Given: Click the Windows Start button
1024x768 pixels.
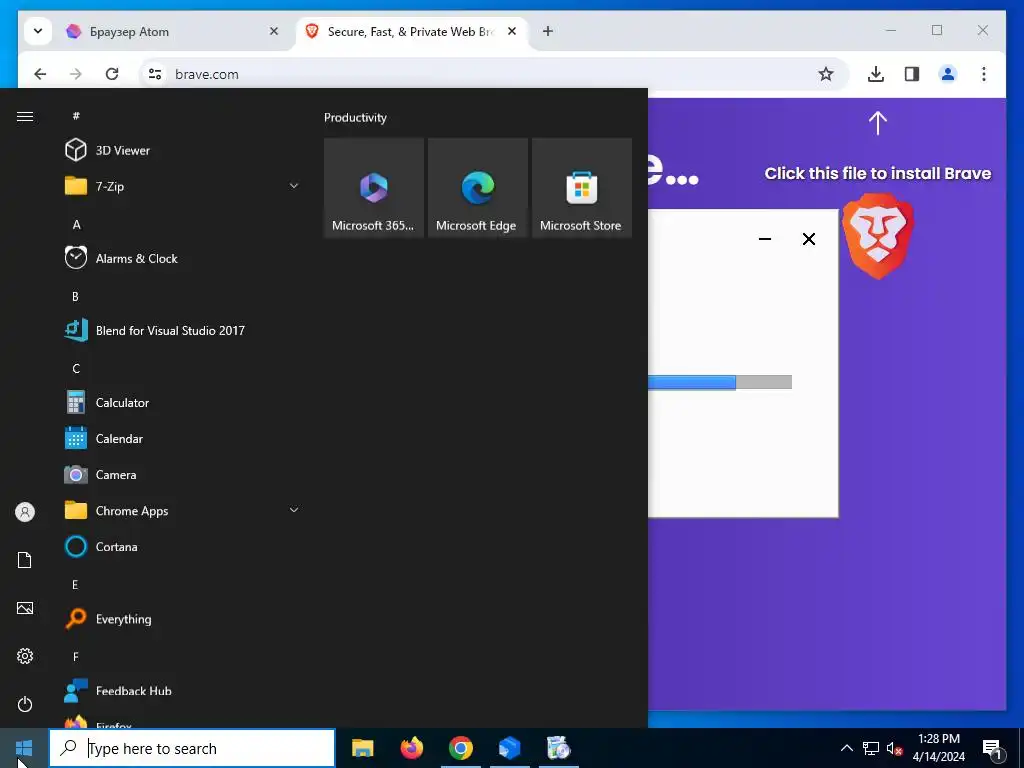Looking at the screenshot, I should click(24, 748).
